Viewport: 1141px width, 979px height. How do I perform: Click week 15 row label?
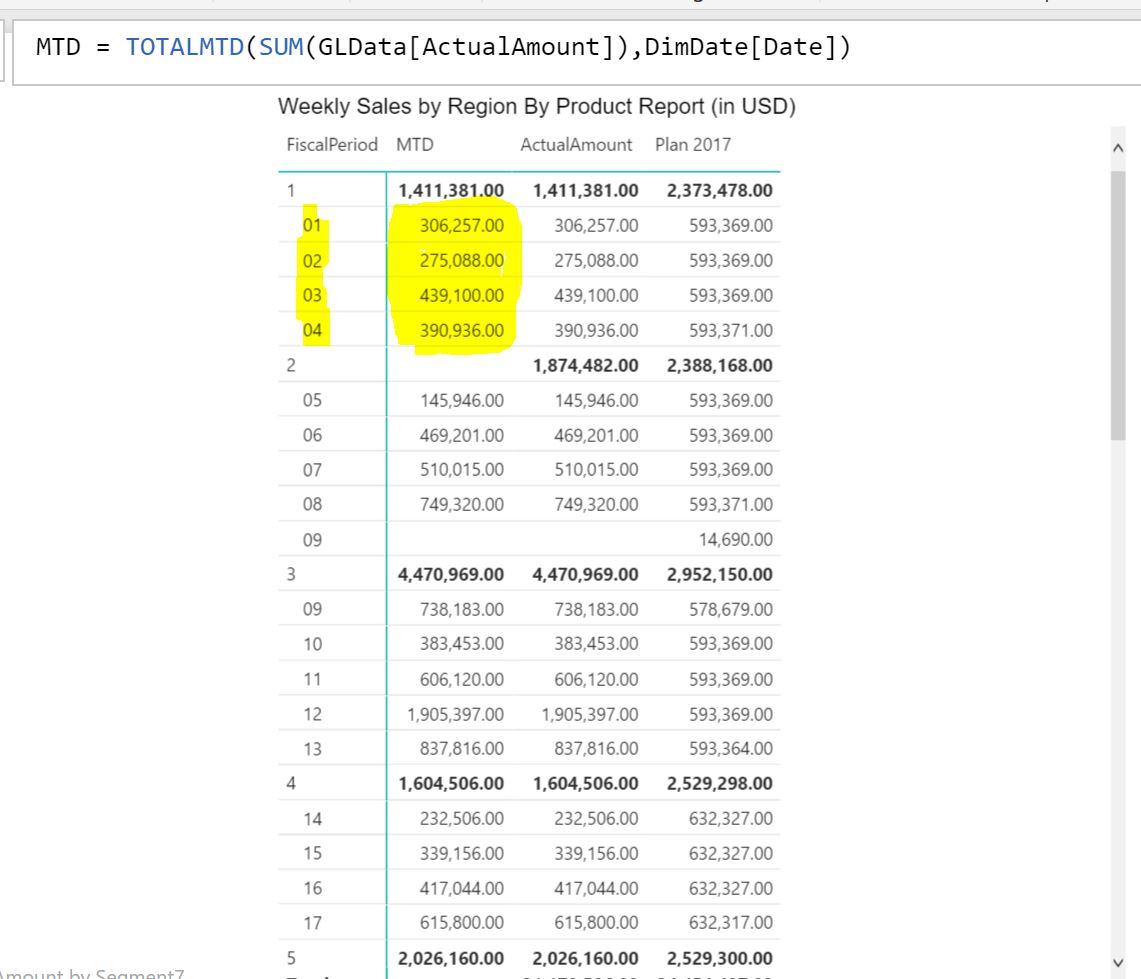312,853
